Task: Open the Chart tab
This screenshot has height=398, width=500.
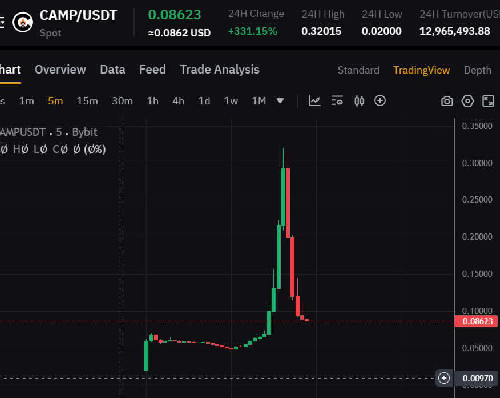Action: click(x=10, y=70)
